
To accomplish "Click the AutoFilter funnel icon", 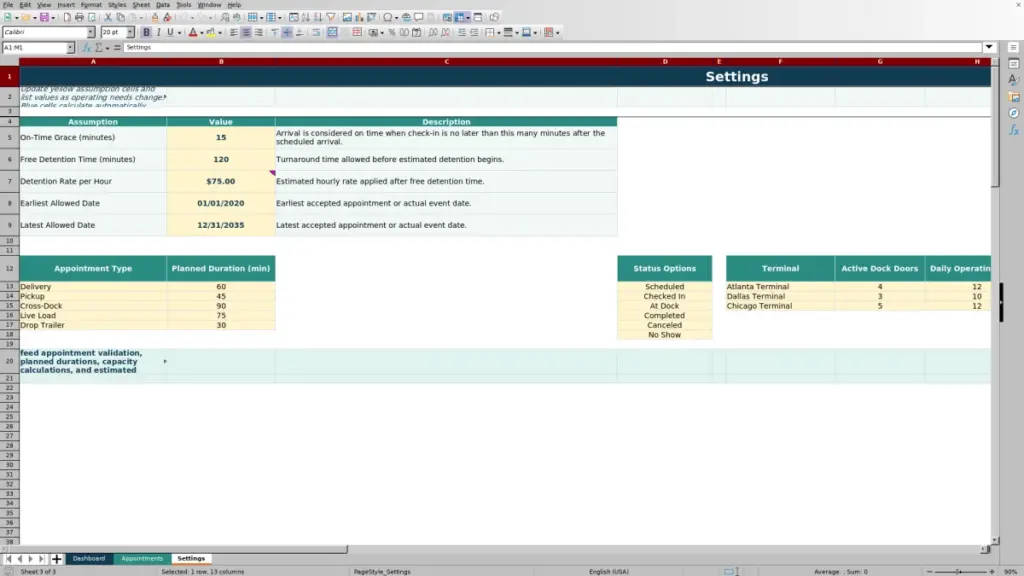I will pyautogui.click(x=330, y=17).
